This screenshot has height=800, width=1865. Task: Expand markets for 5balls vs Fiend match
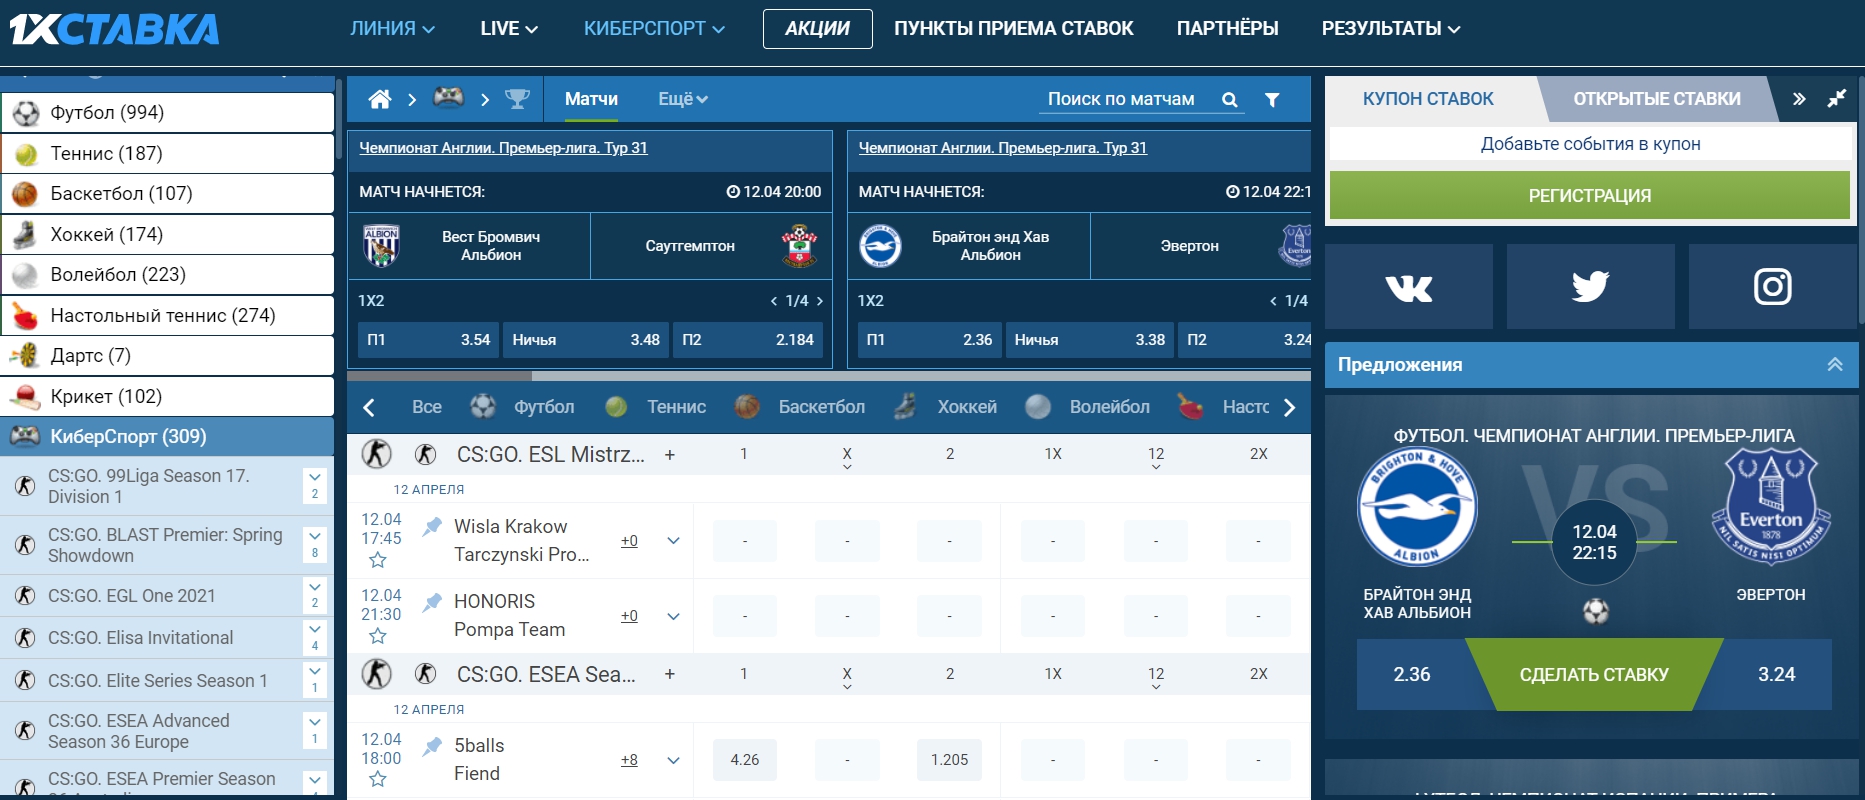point(673,760)
